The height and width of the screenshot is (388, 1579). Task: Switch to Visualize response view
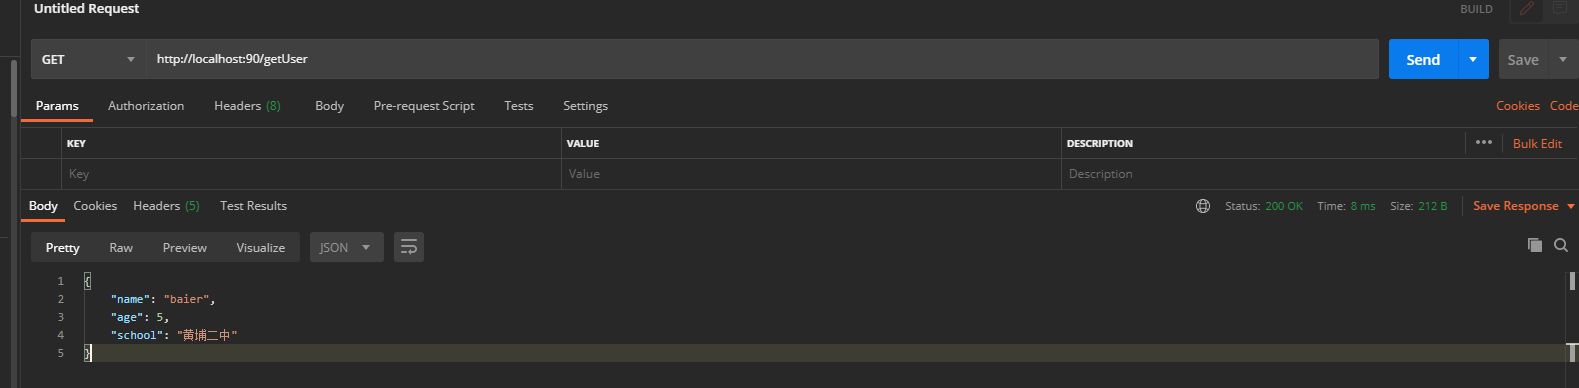click(x=261, y=248)
